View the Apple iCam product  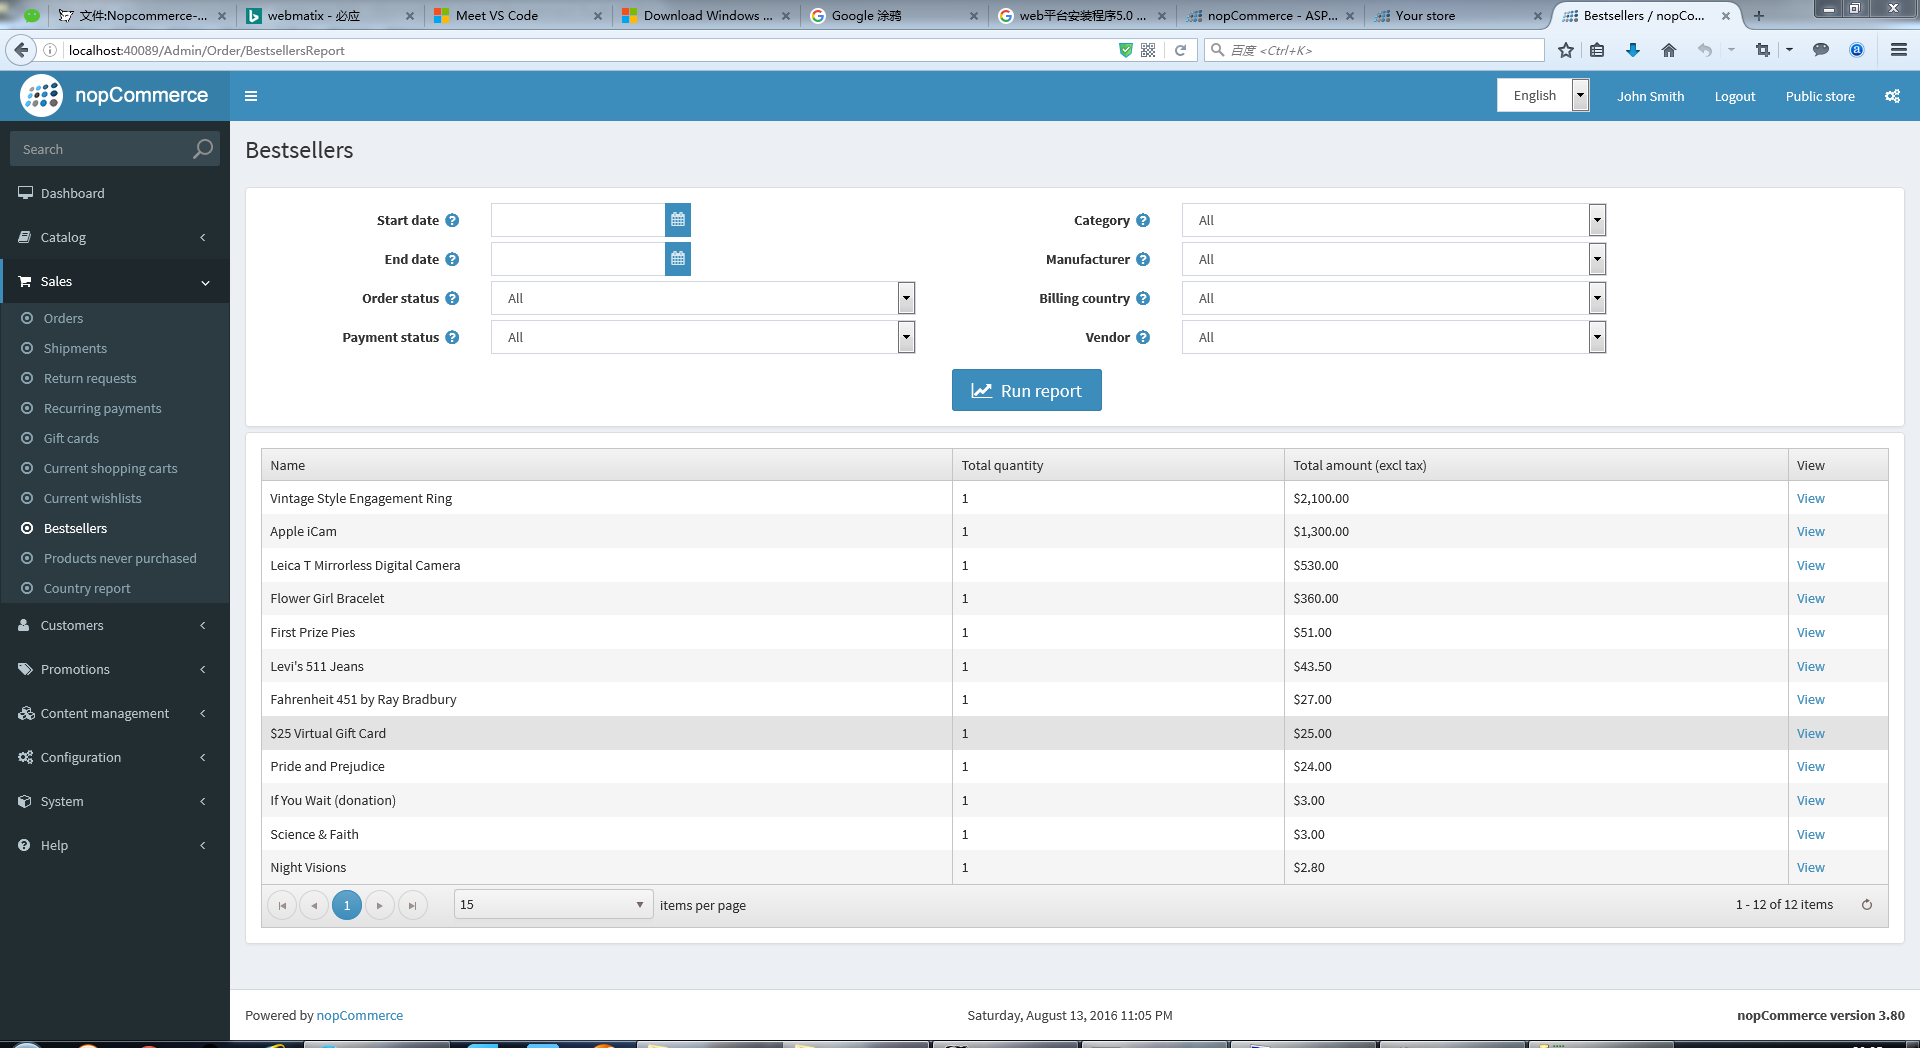[1810, 532]
